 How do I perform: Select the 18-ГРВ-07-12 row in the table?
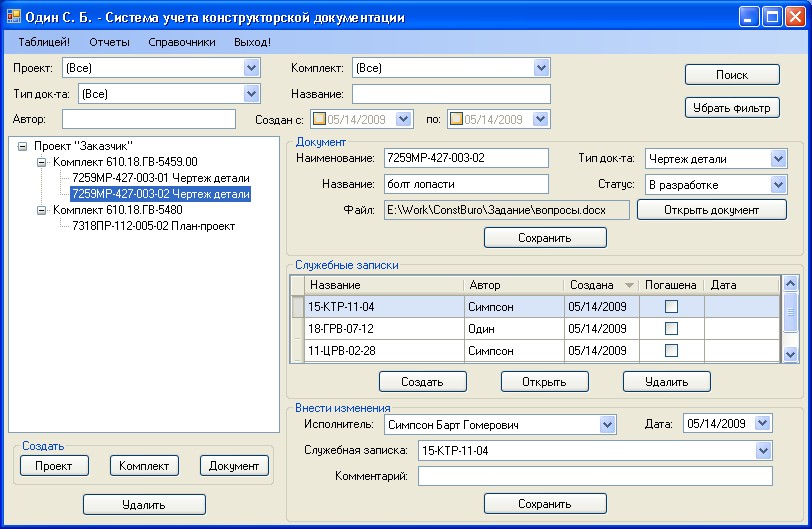[x=384, y=328]
